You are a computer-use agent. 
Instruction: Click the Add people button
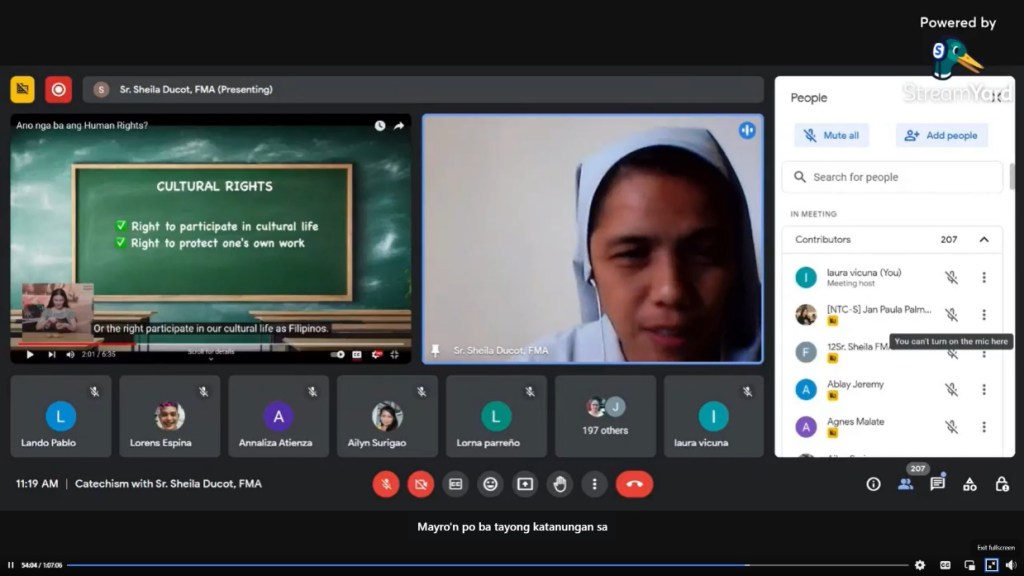[941, 136]
